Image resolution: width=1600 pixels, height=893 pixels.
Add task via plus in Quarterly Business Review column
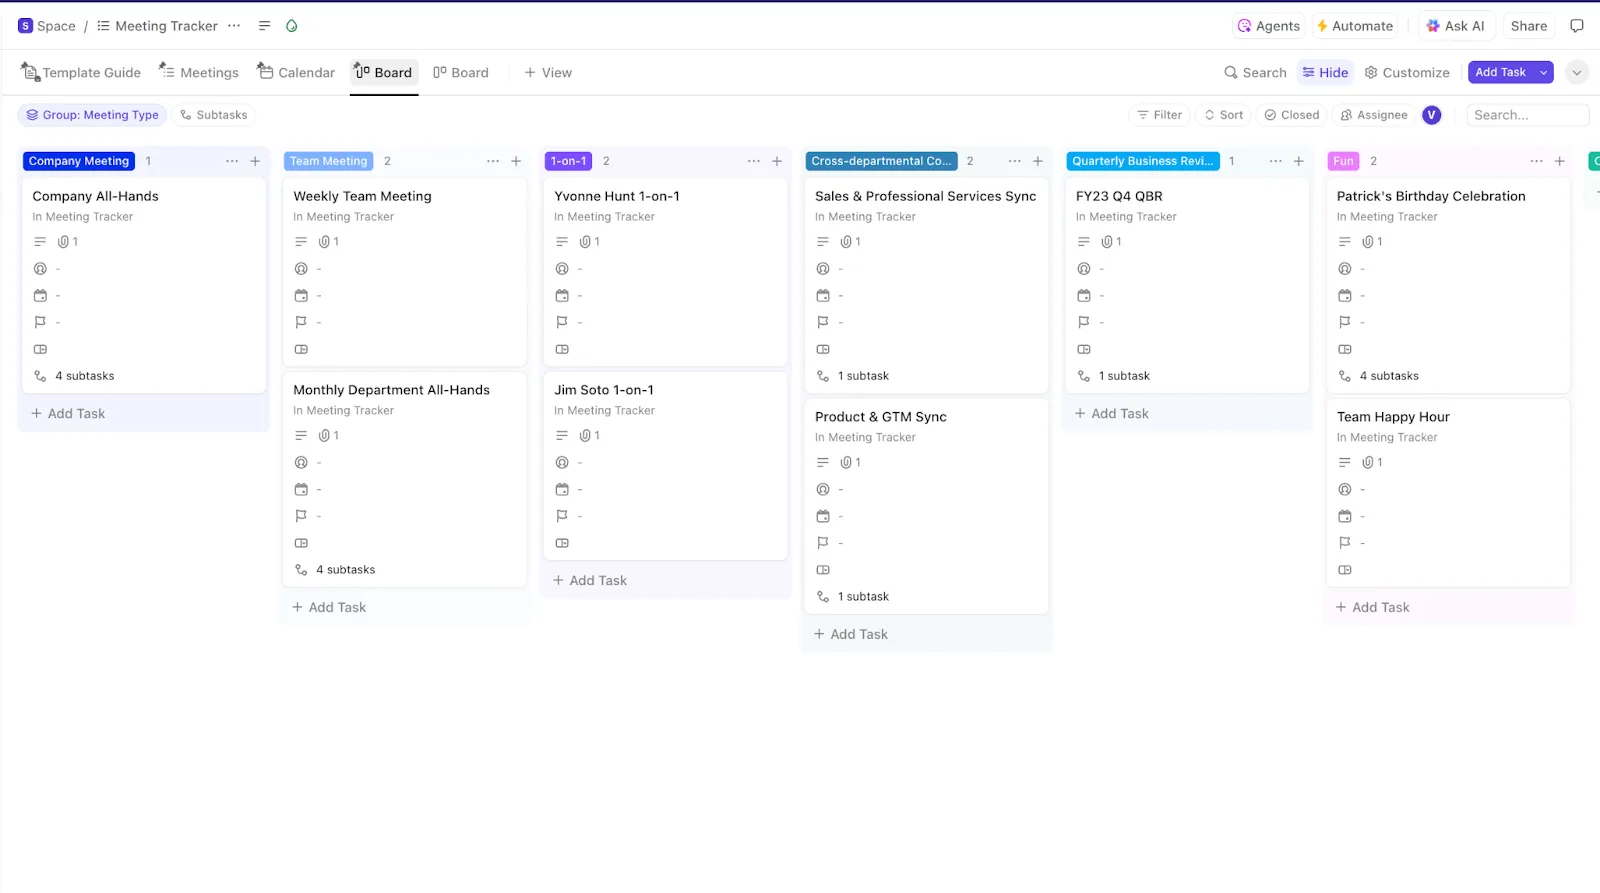point(1299,161)
